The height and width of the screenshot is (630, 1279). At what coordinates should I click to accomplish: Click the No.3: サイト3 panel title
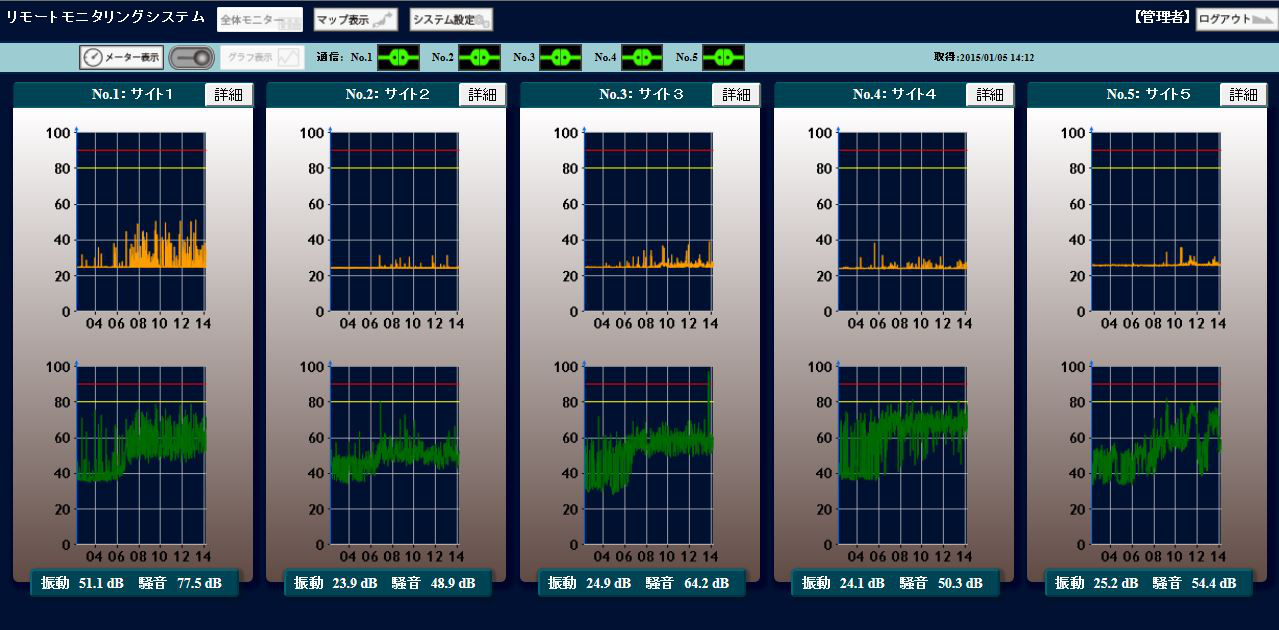[x=641, y=95]
